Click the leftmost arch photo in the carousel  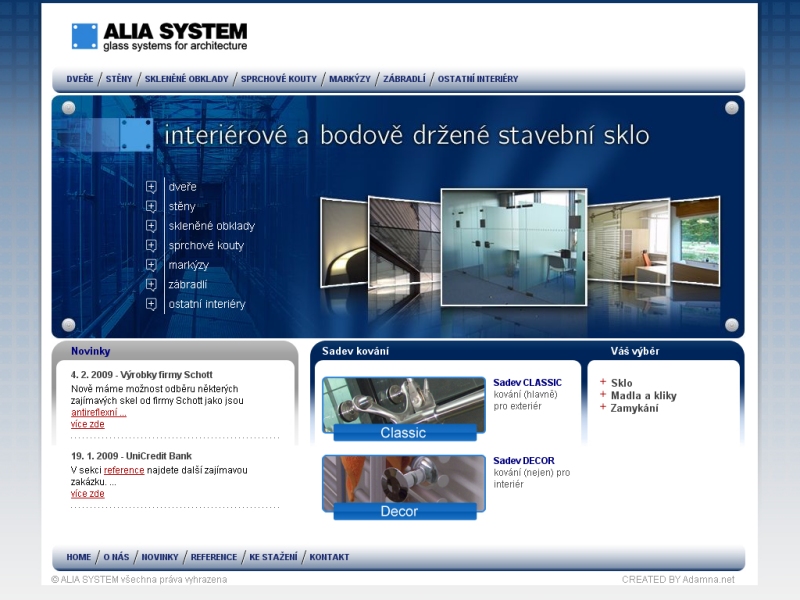pos(344,243)
